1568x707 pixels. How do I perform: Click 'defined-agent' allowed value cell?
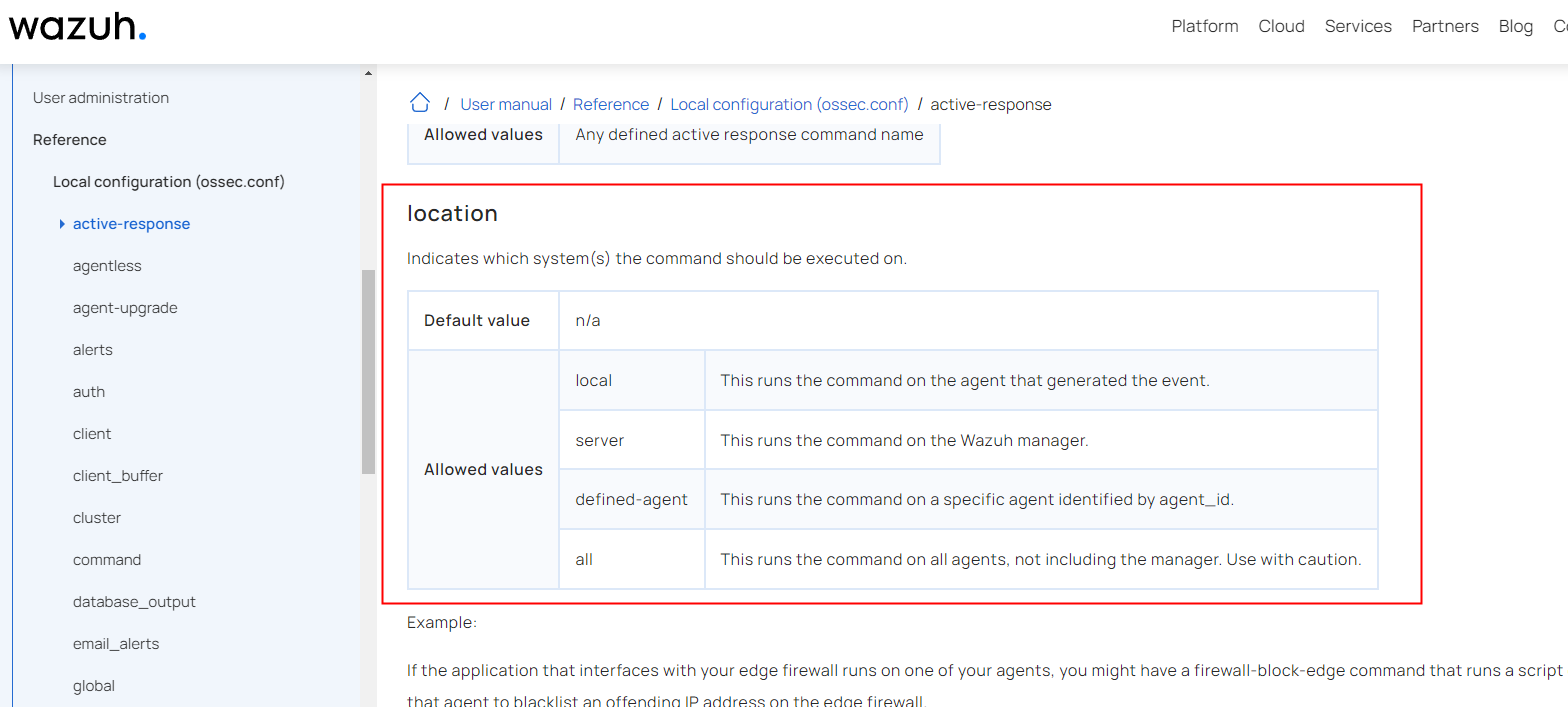(x=632, y=499)
